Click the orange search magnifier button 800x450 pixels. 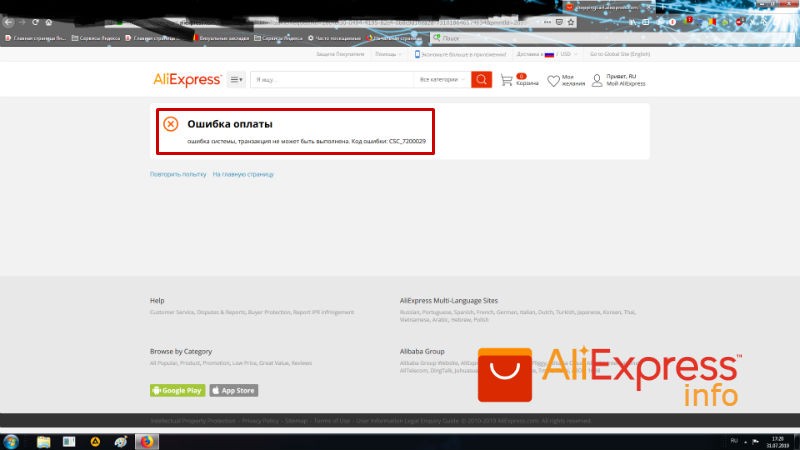[481, 80]
